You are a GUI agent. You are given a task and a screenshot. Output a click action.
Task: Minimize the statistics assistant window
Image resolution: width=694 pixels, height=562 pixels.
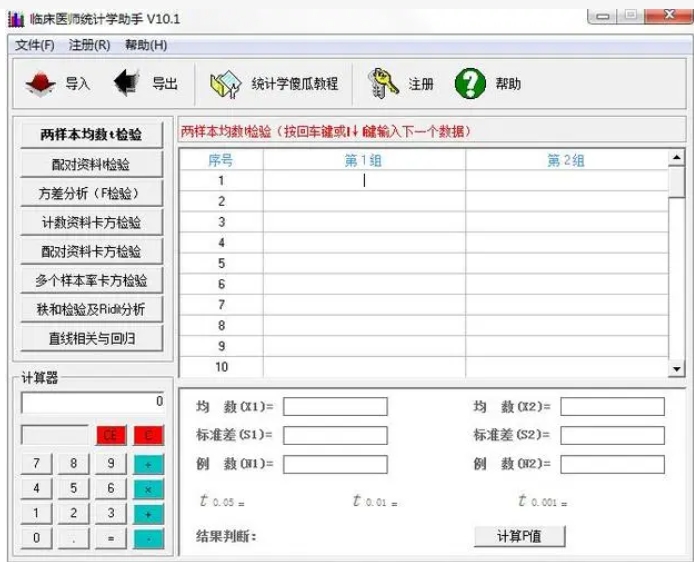602,16
